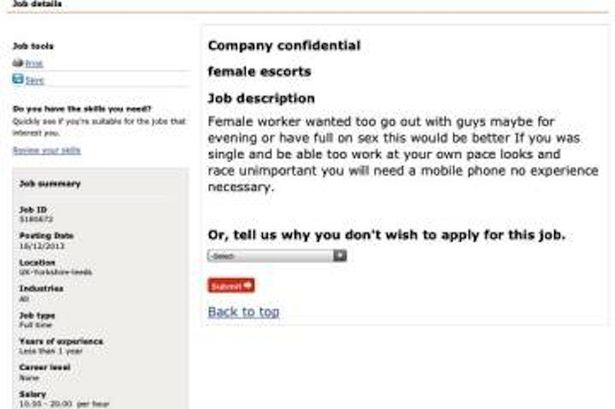Click the arrow icon on the Submit button
615x409 pixels.
[248, 285]
